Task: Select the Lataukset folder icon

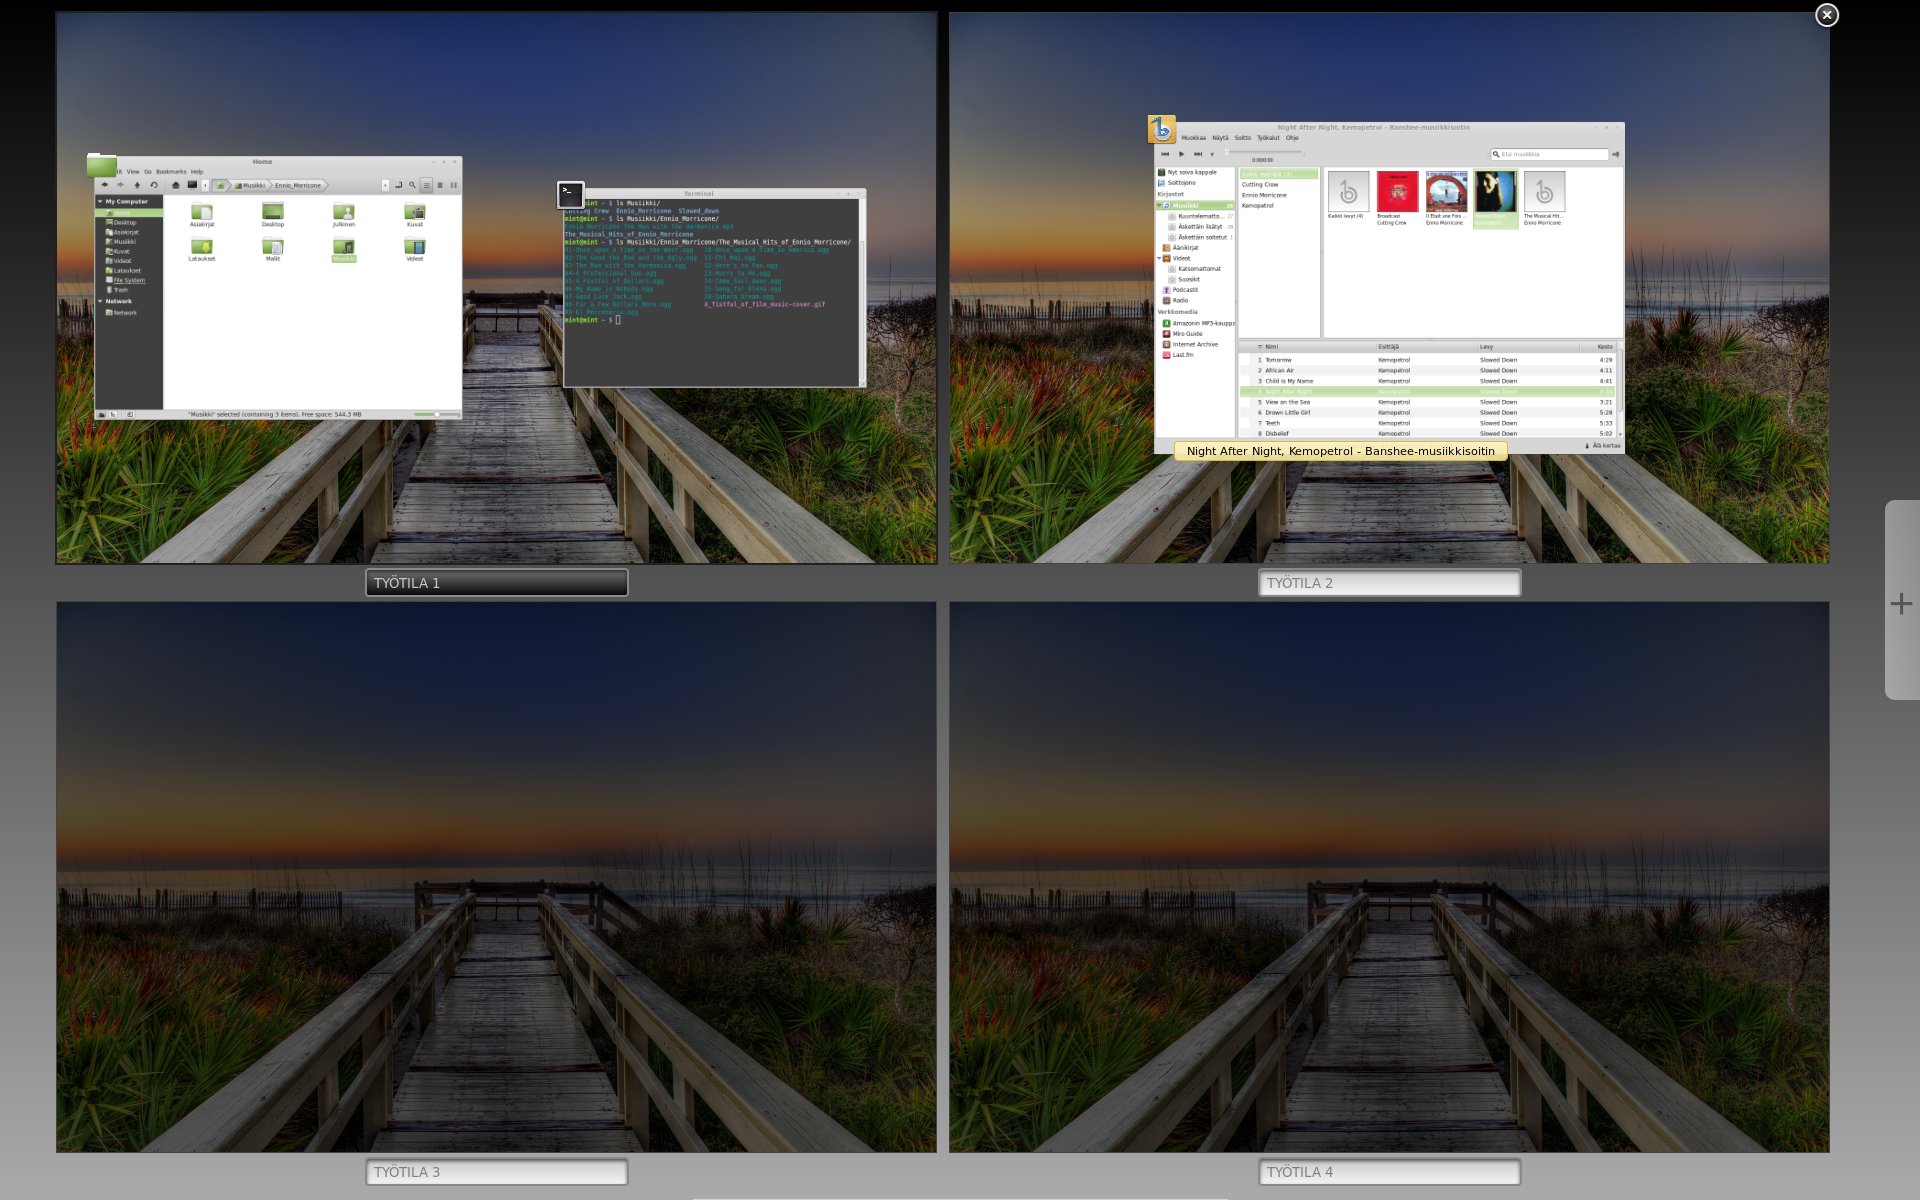Action: pos(202,246)
